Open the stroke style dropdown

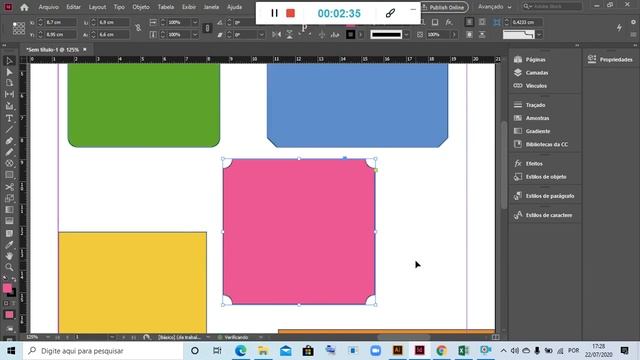coord(406,35)
